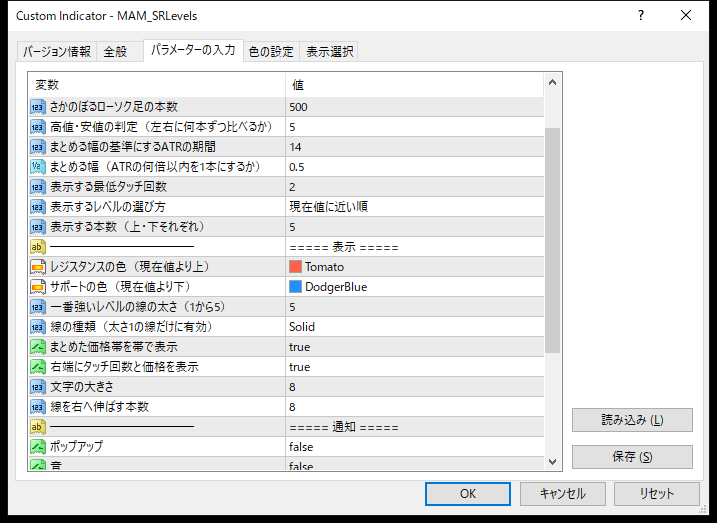Click the scrollbar down arrow
Image resolution: width=717 pixels, height=523 pixels.
coord(552,462)
